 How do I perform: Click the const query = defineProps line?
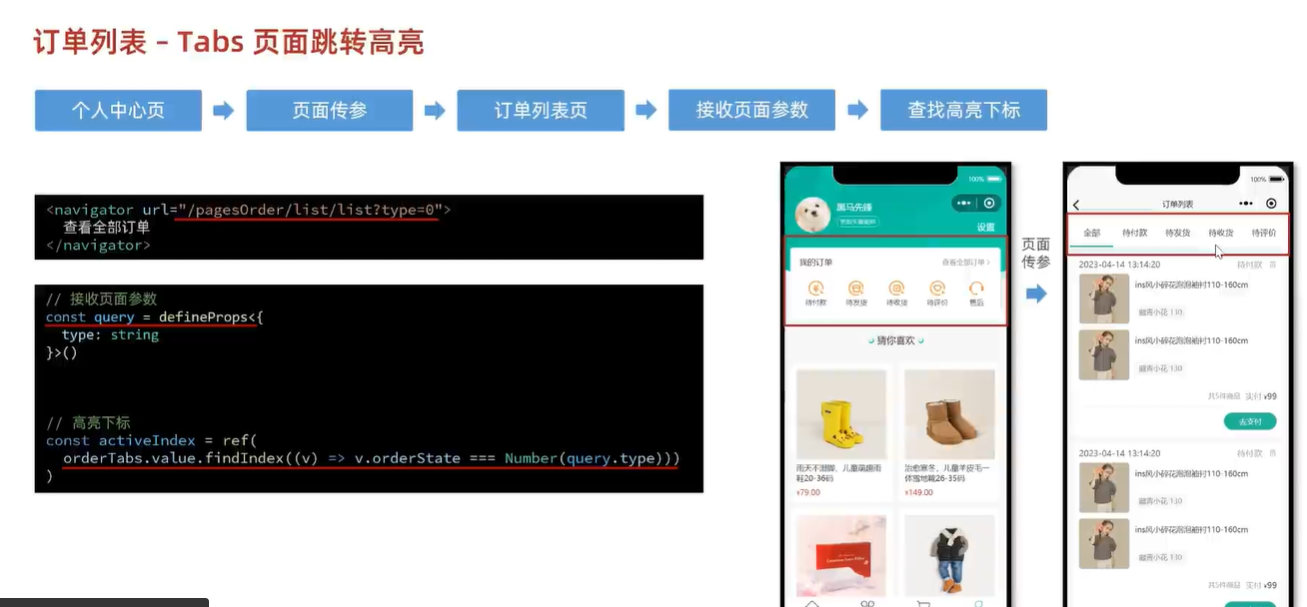tap(154, 317)
